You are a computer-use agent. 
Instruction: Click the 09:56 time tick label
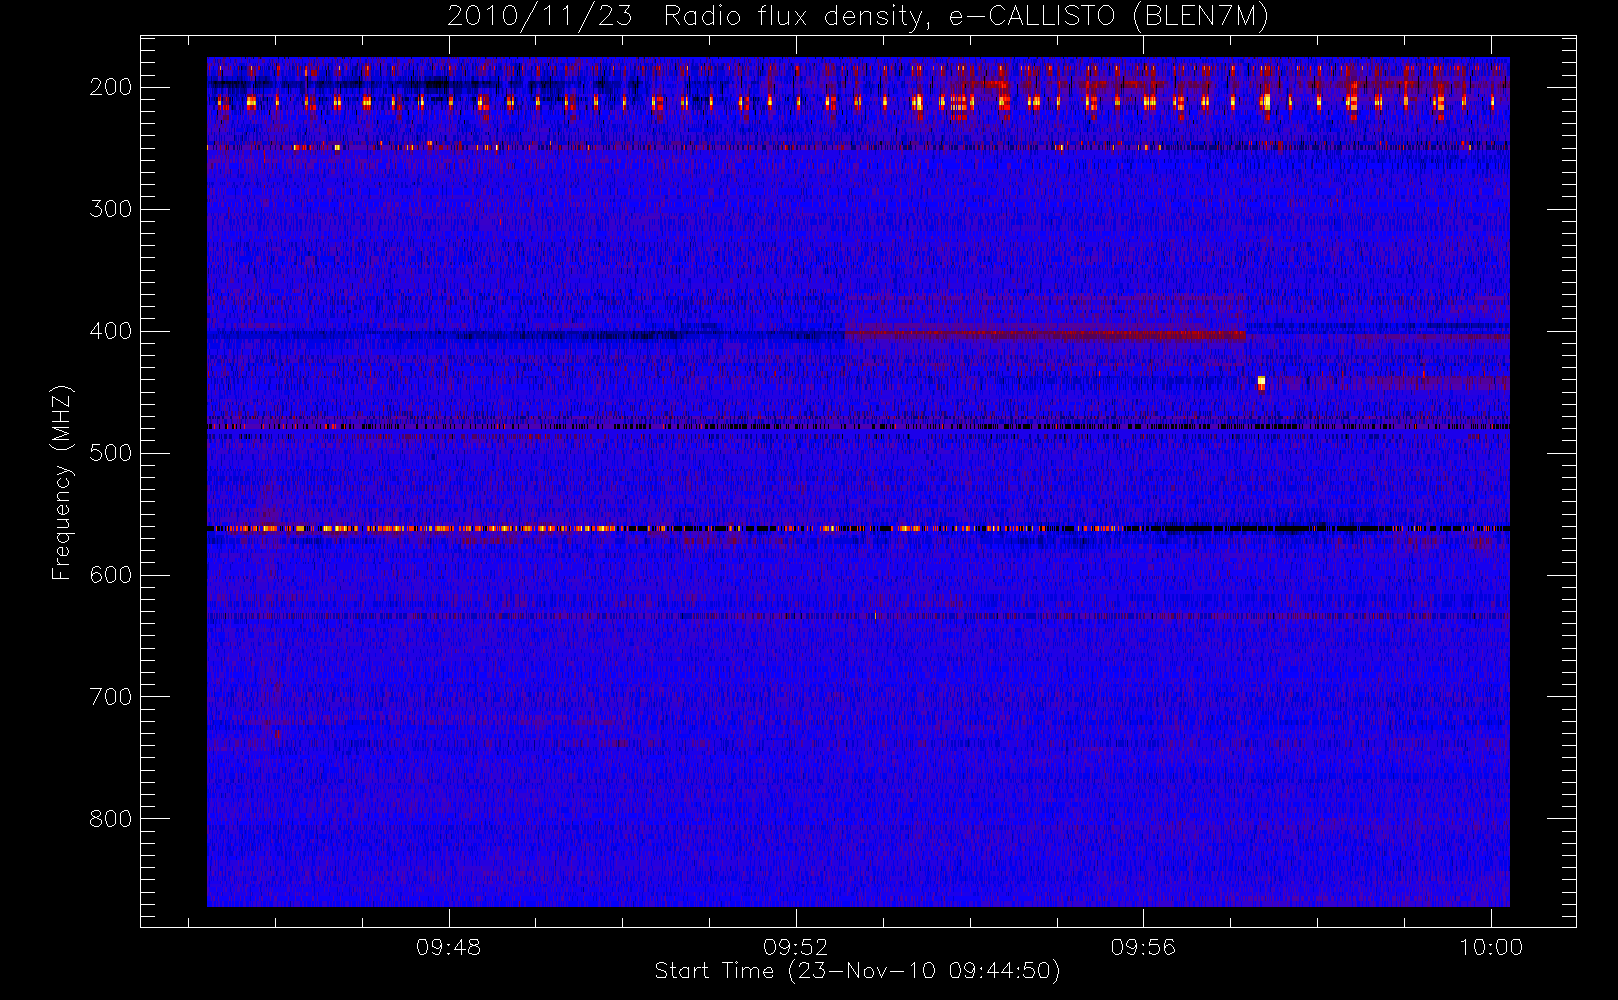pyautogui.click(x=1143, y=947)
